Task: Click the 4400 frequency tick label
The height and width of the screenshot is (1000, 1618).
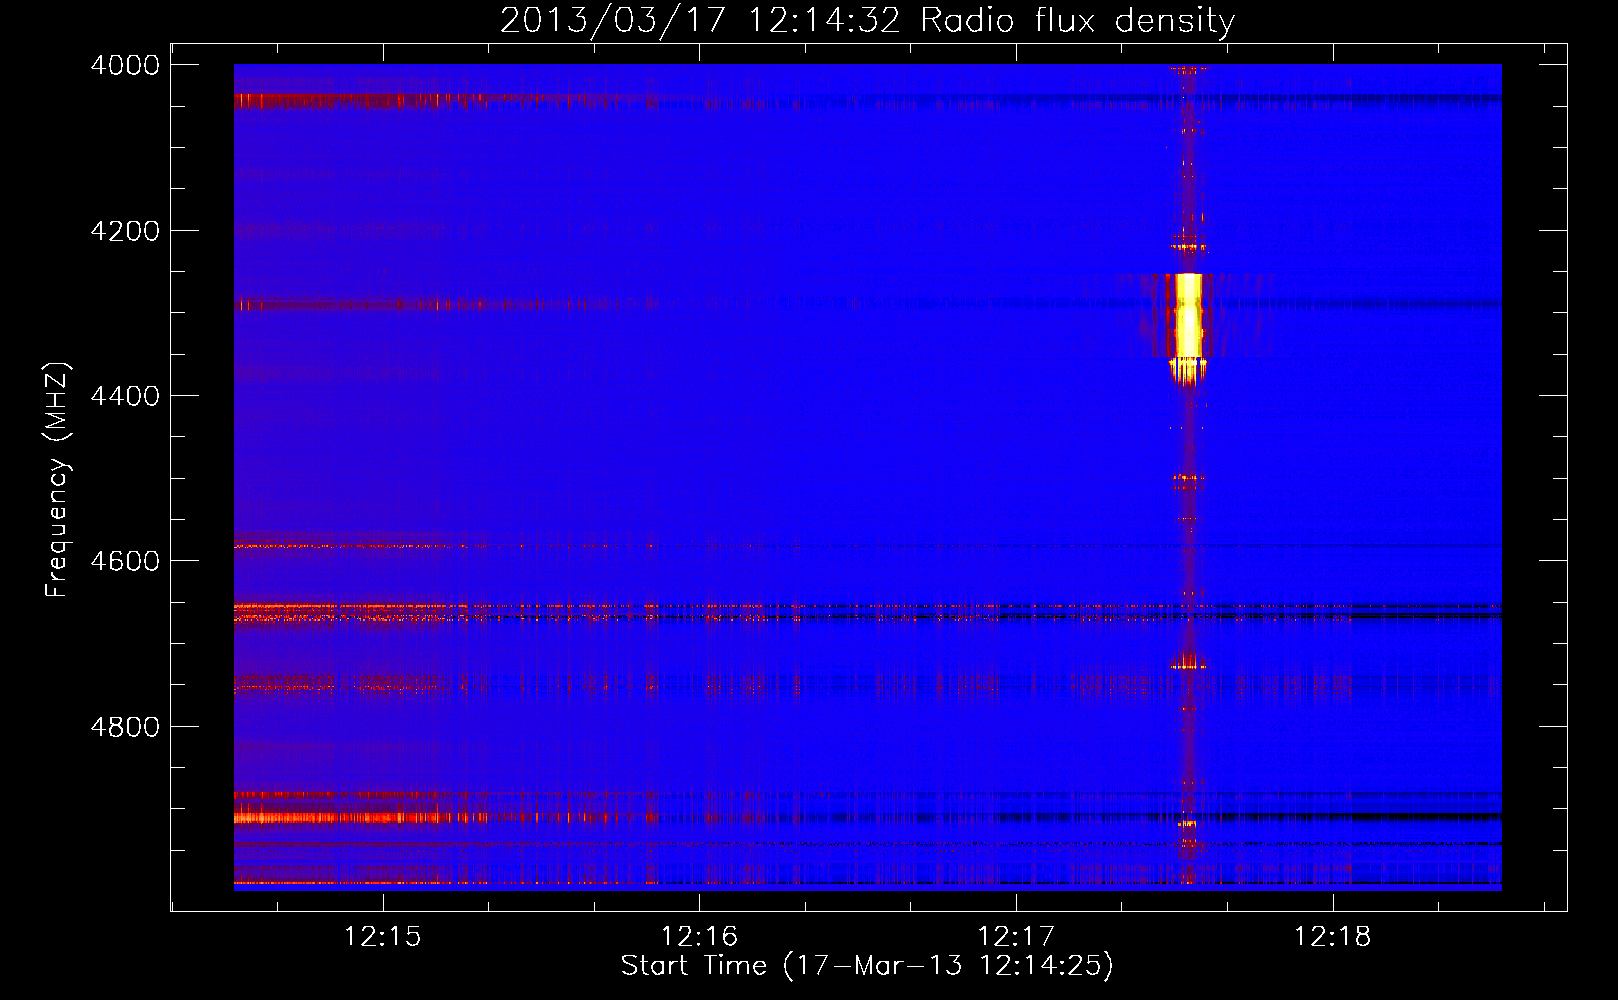Action: click(x=125, y=396)
